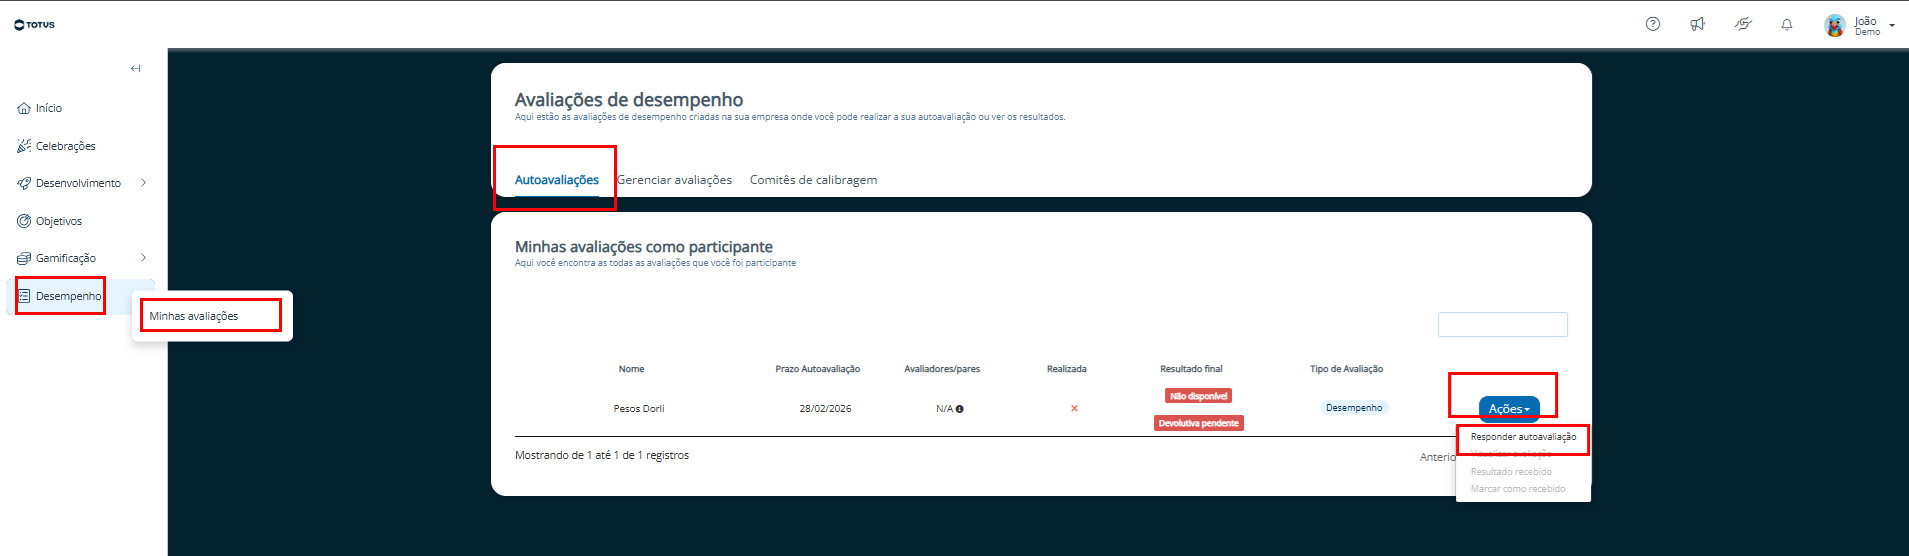Open Objetivos in sidebar
The image size is (1909, 556).
click(58, 221)
